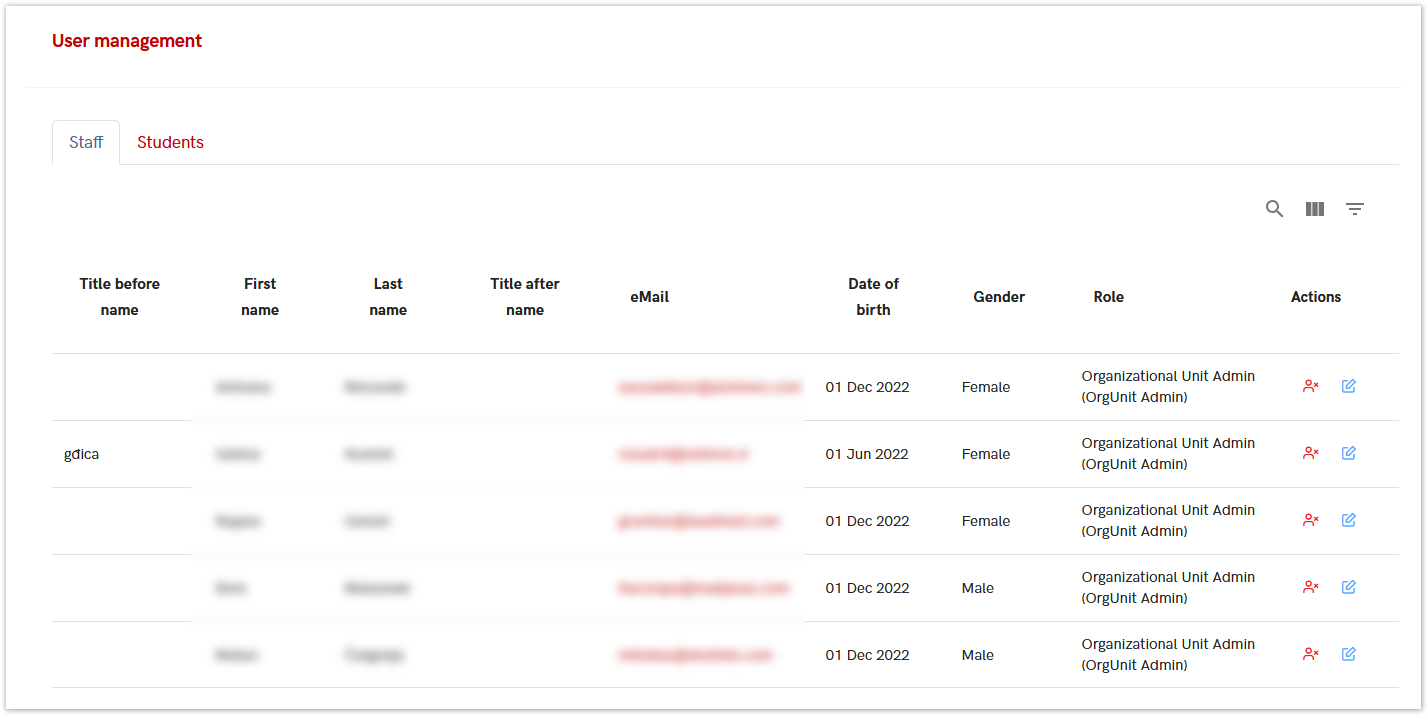The height and width of the screenshot is (715, 1427).
Task: Edit user in the last row
Action: (x=1348, y=654)
